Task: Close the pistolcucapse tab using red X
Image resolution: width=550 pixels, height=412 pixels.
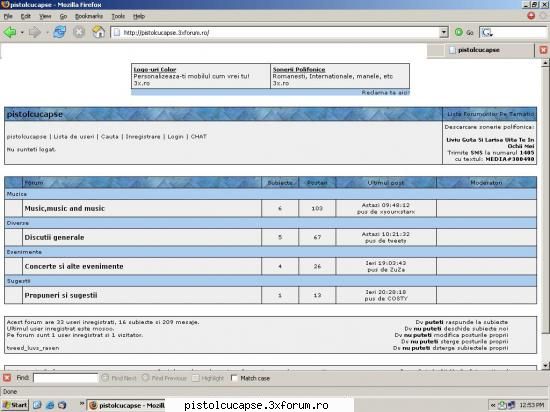Action: [543, 50]
